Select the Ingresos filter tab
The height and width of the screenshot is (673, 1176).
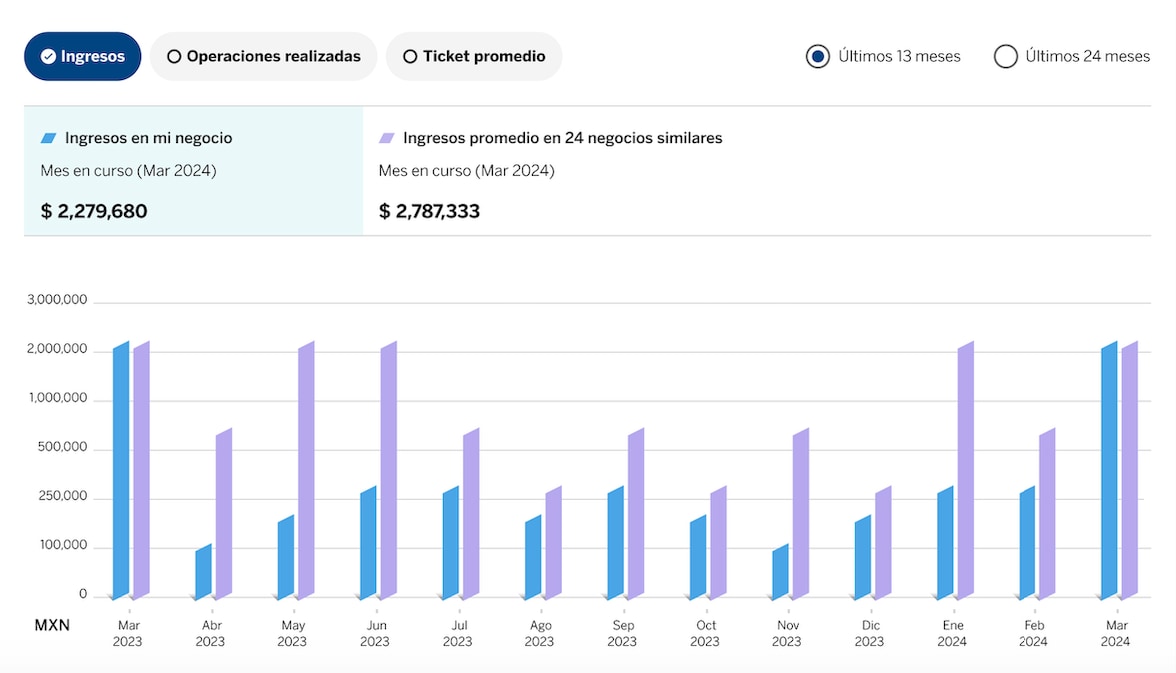click(83, 56)
